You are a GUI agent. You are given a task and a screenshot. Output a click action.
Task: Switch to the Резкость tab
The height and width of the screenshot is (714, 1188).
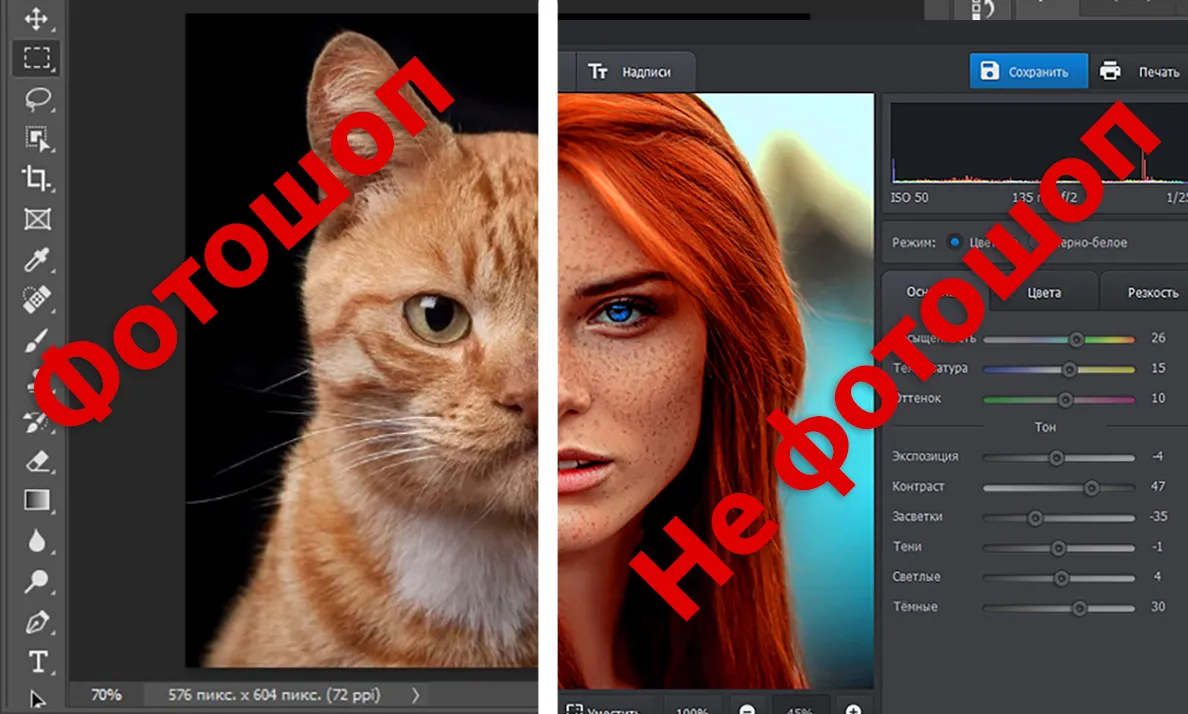1152,293
